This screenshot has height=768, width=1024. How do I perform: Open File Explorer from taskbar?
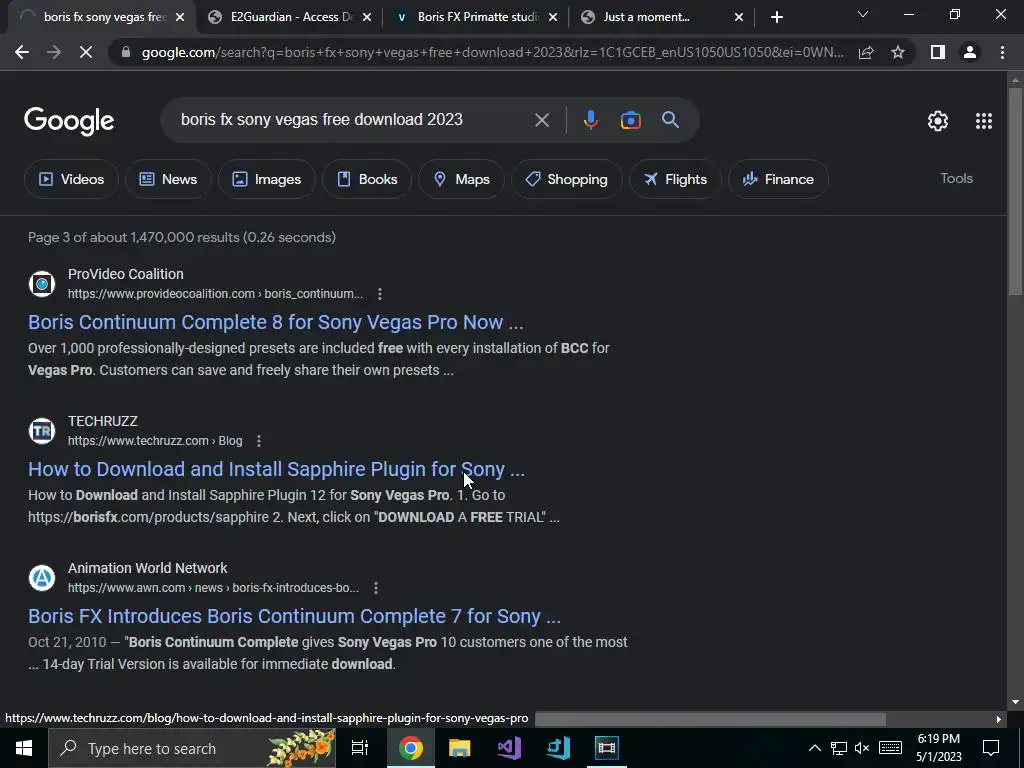click(460, 748)
